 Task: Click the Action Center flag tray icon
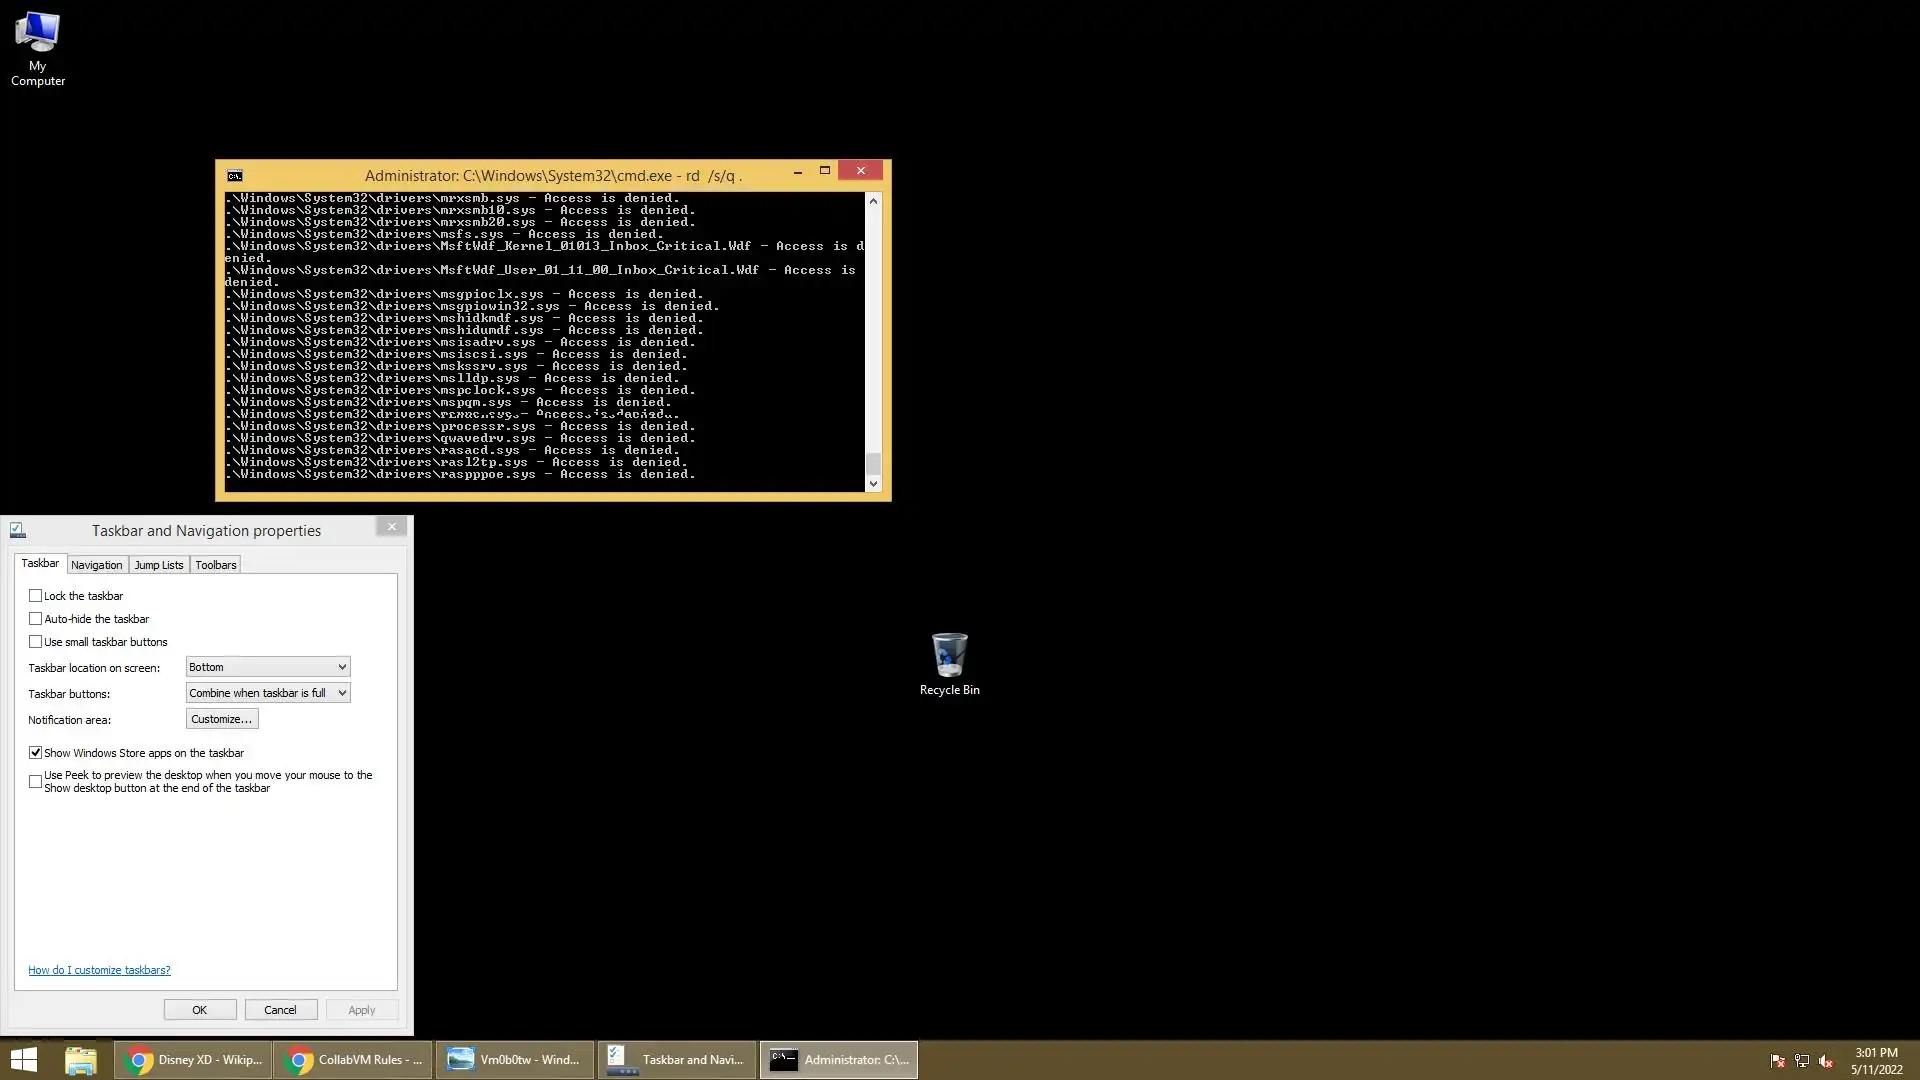click(1777, 1061)
